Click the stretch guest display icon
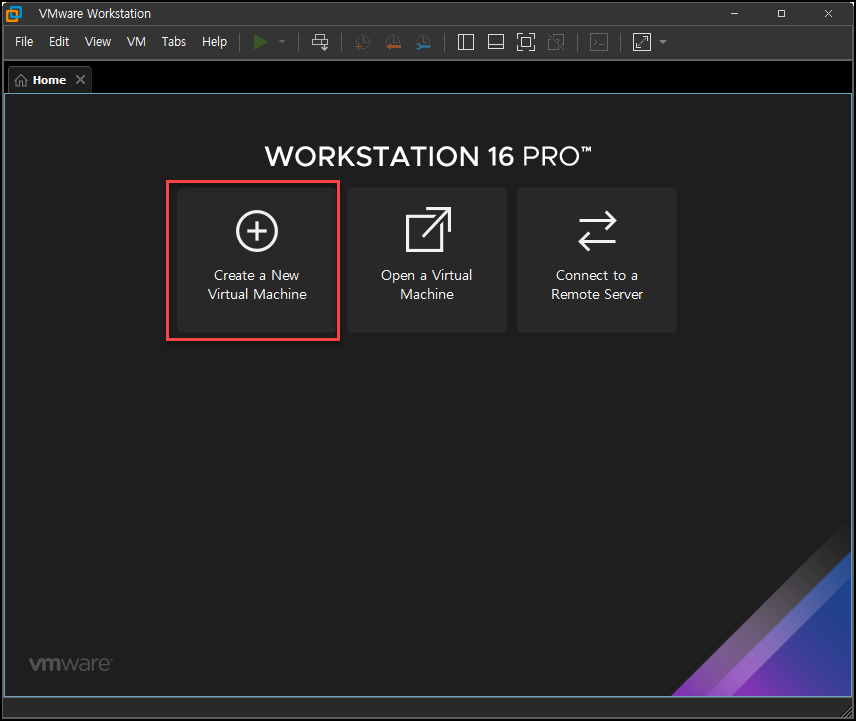The image size is (856, 721). point(642,42)
